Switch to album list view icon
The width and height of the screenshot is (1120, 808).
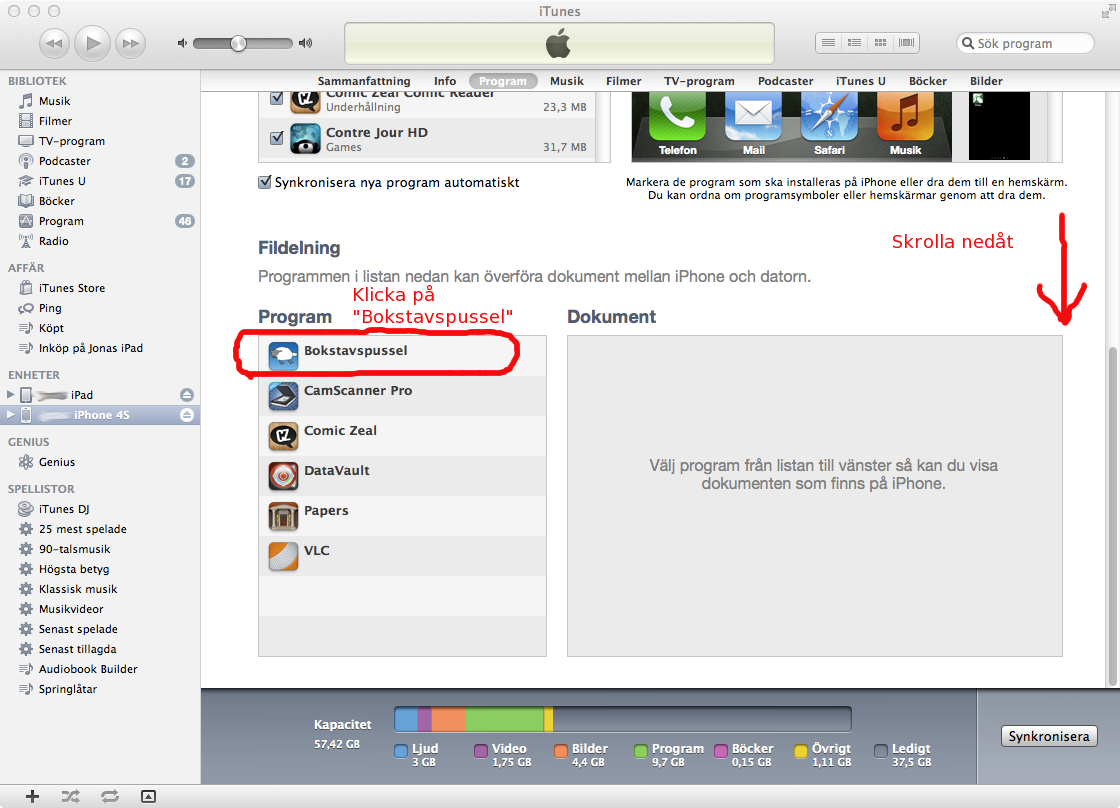pos(854,43)
